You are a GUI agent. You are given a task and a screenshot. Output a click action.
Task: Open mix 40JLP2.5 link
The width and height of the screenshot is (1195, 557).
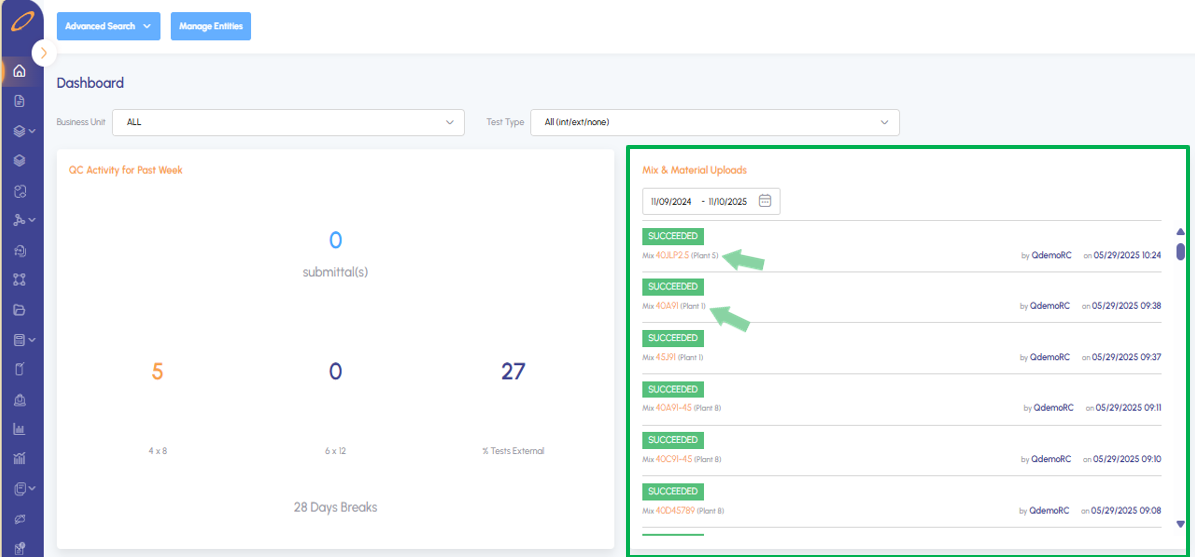point(672,255)
